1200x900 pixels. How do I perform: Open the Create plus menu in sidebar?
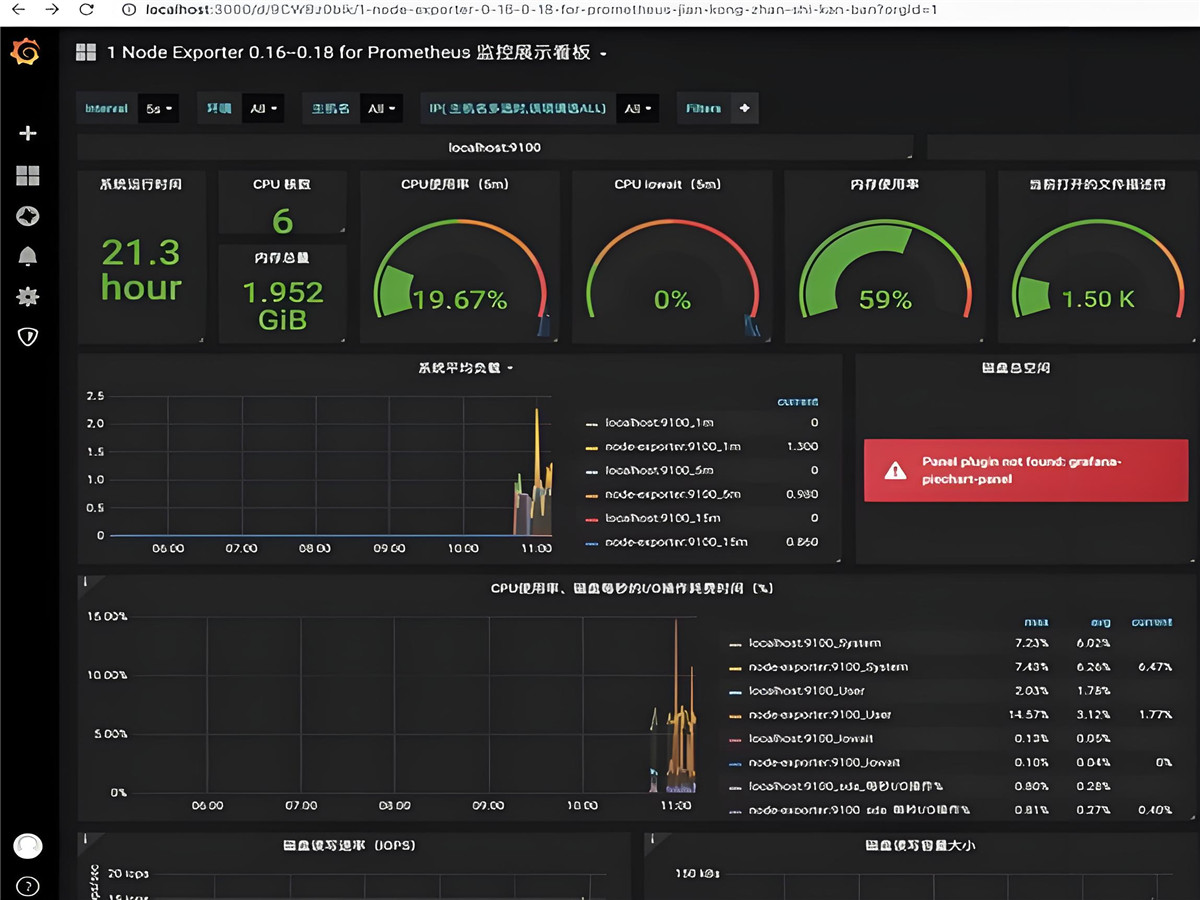coord(28,133)
